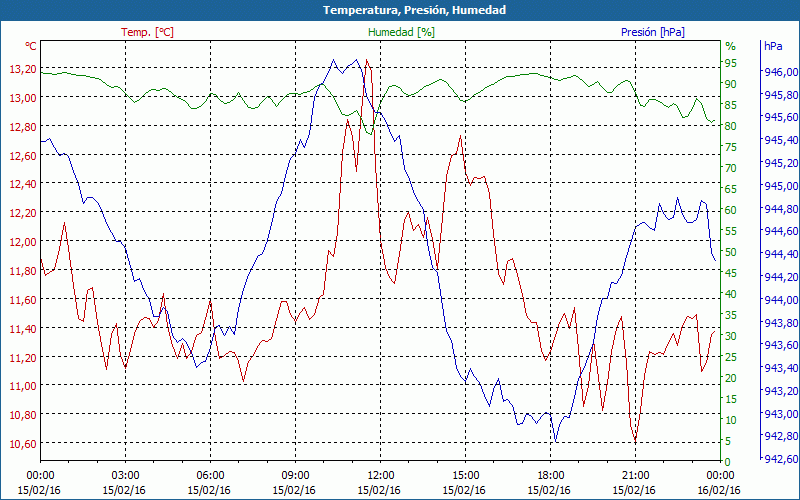Click the '11,60' temperature axis value
The height and width of the screenshot is (500, 800).
coord(23,299)
